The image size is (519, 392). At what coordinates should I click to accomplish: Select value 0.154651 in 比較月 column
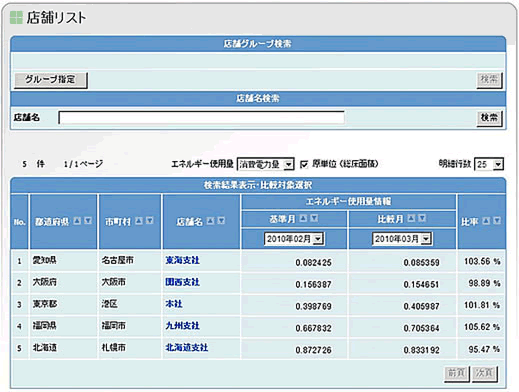pos(421,284)
